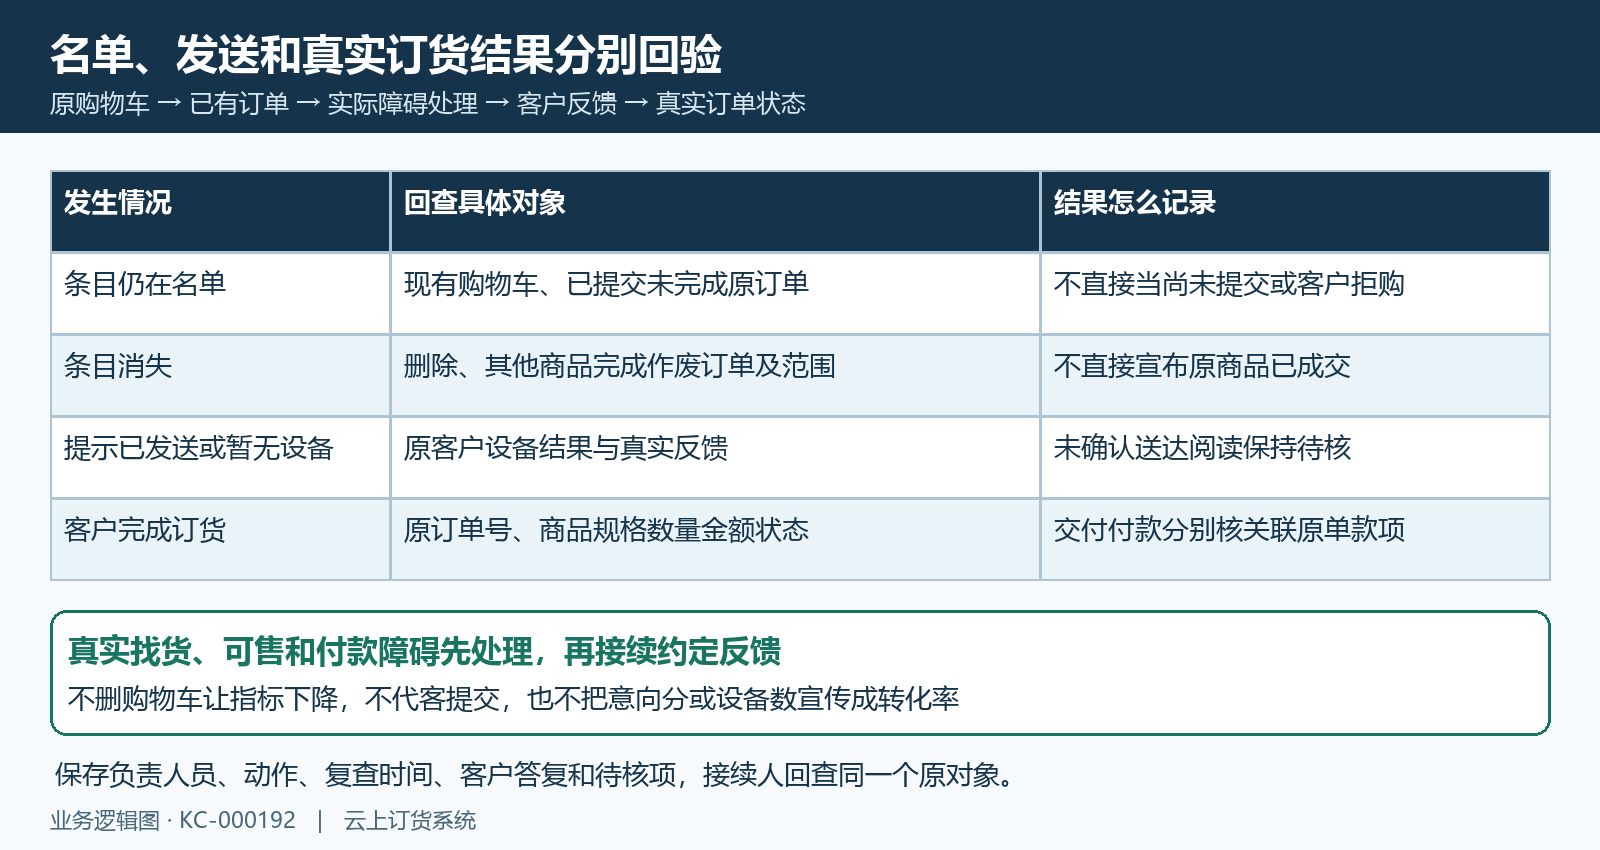Screen dimensions: 1600x850
Task: Click the cell 现有购物车、已提交未完成原订单
Action: (715, 294)
